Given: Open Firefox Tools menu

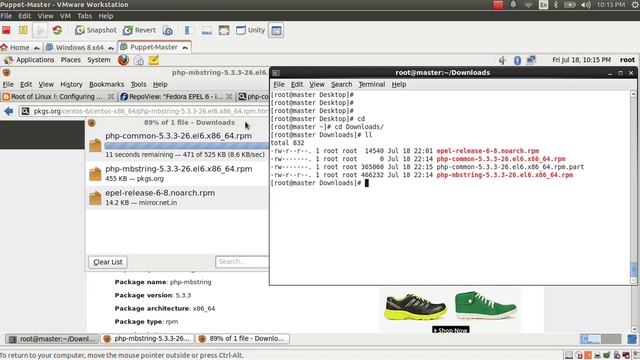Looking at the screenshot, I should (138, 84).
